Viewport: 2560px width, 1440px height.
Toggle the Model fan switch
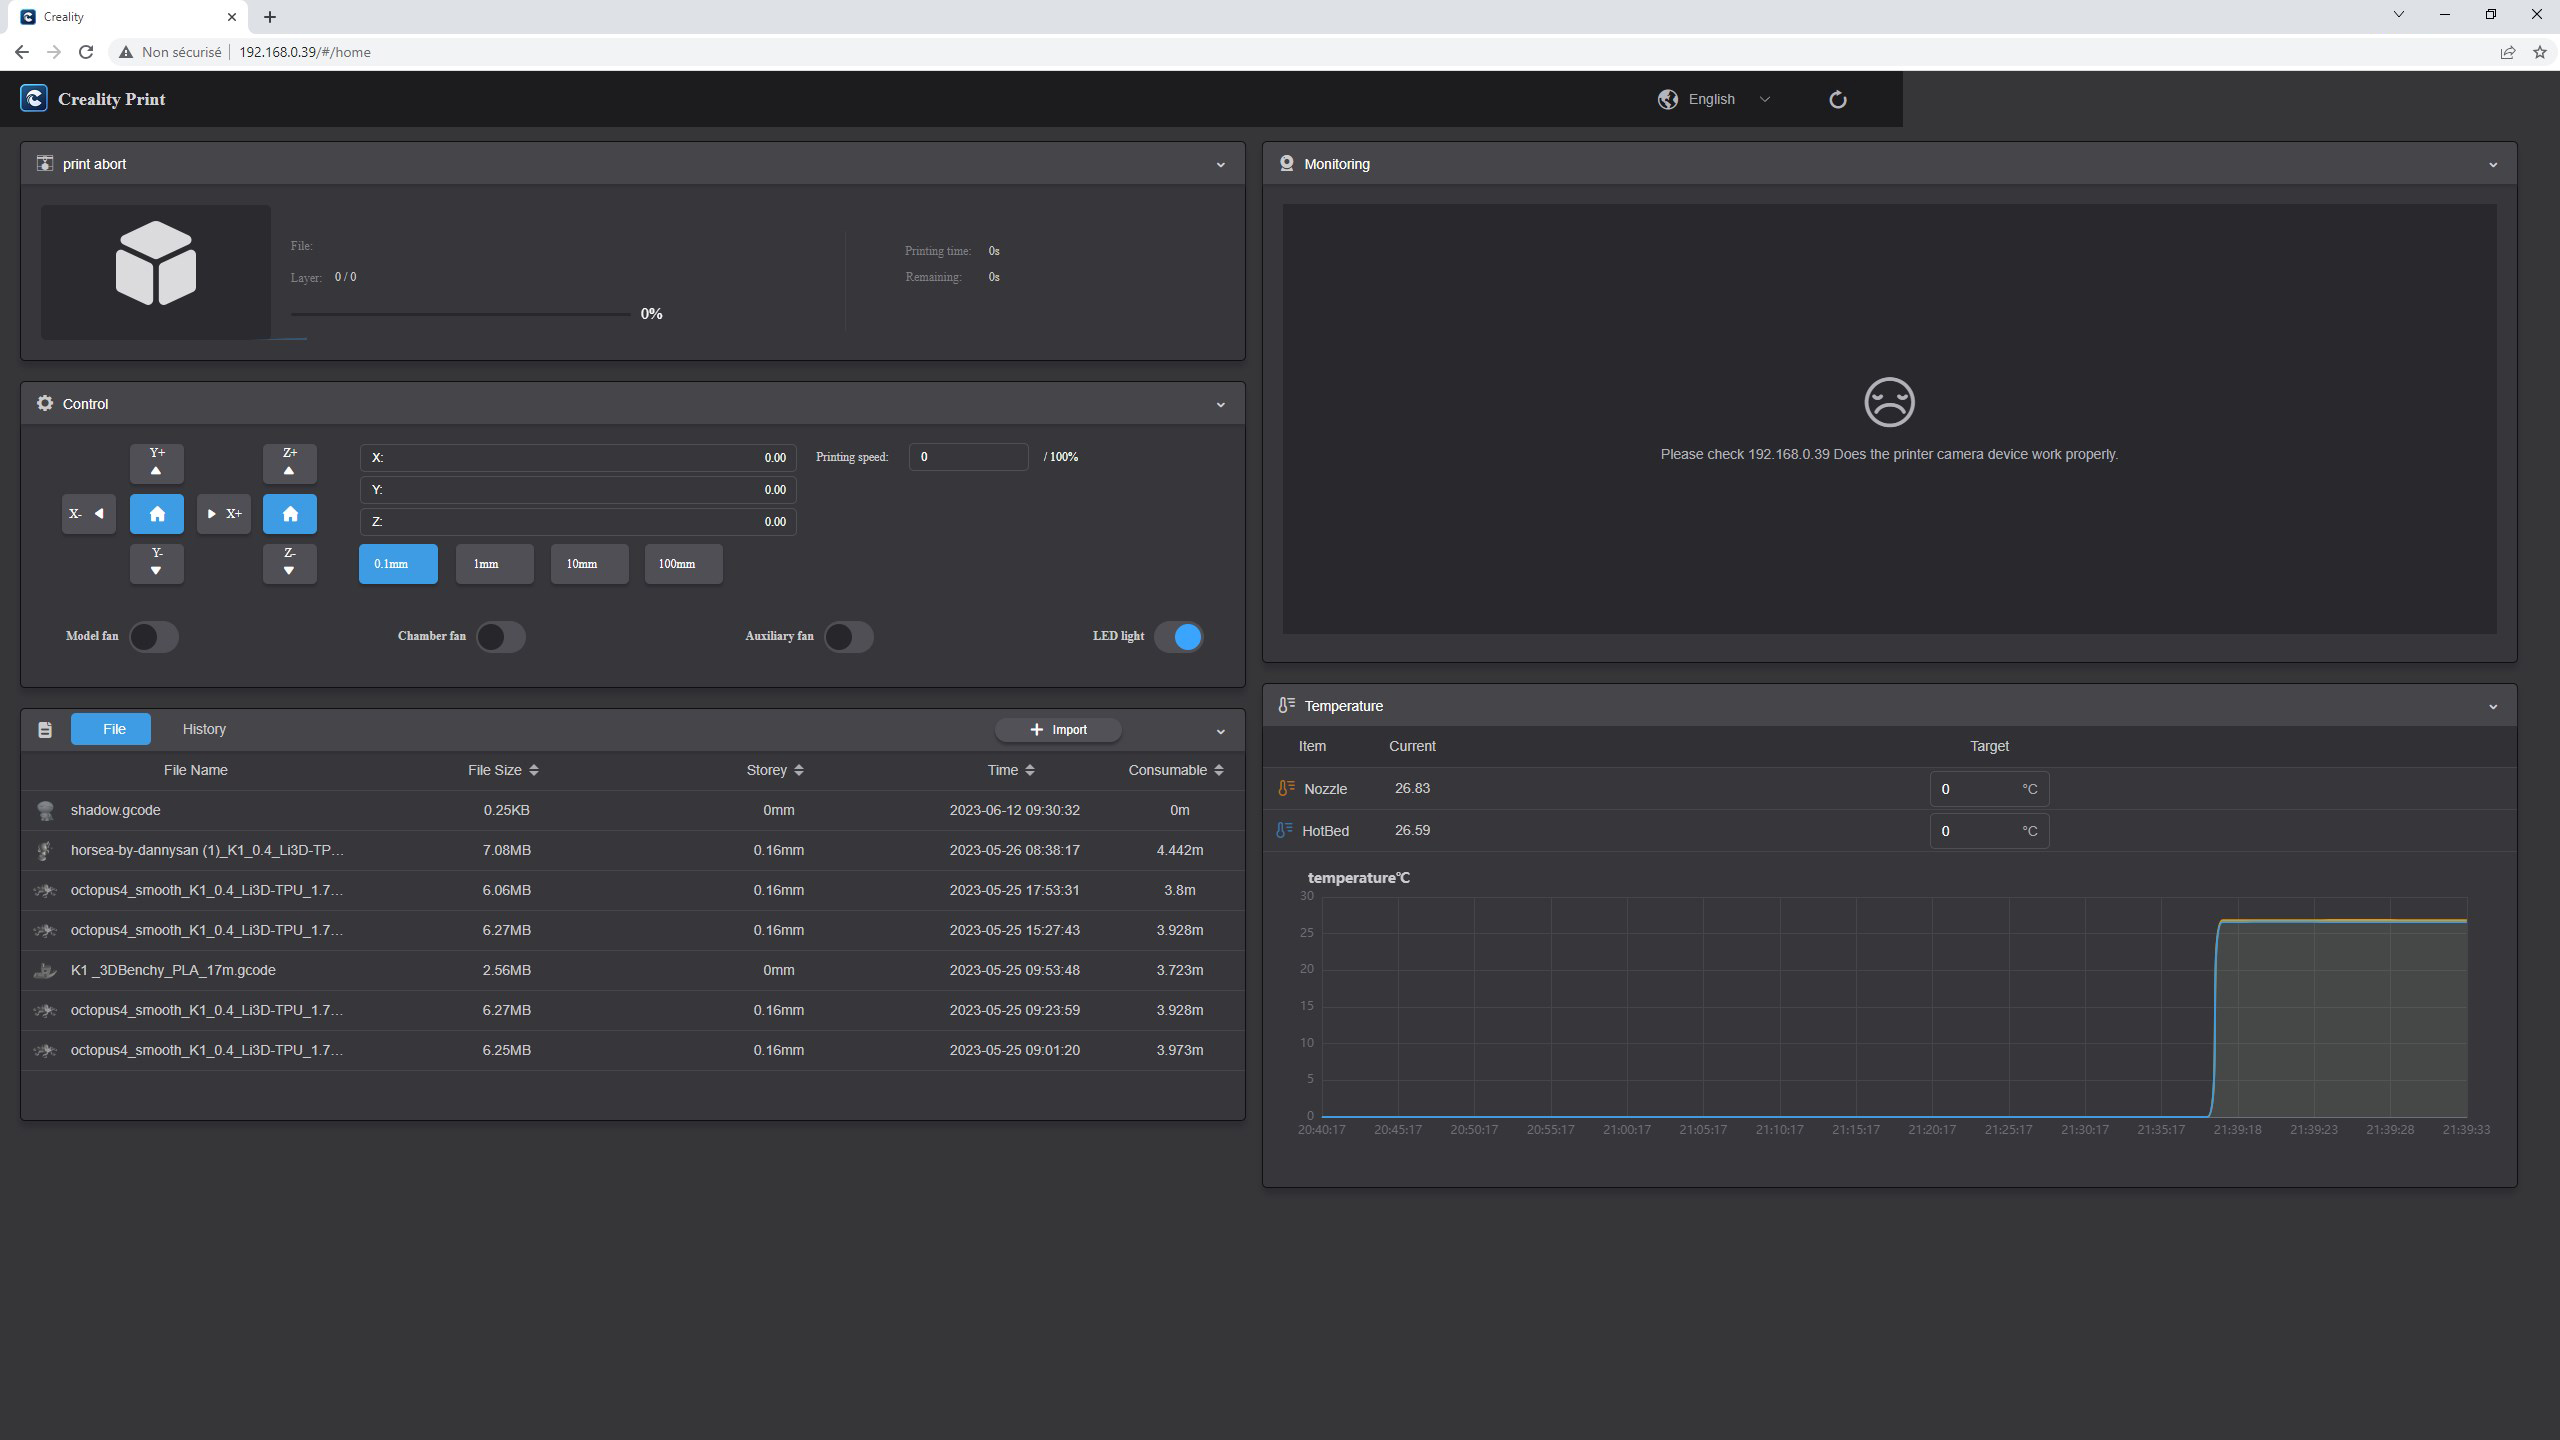(154, 637)
